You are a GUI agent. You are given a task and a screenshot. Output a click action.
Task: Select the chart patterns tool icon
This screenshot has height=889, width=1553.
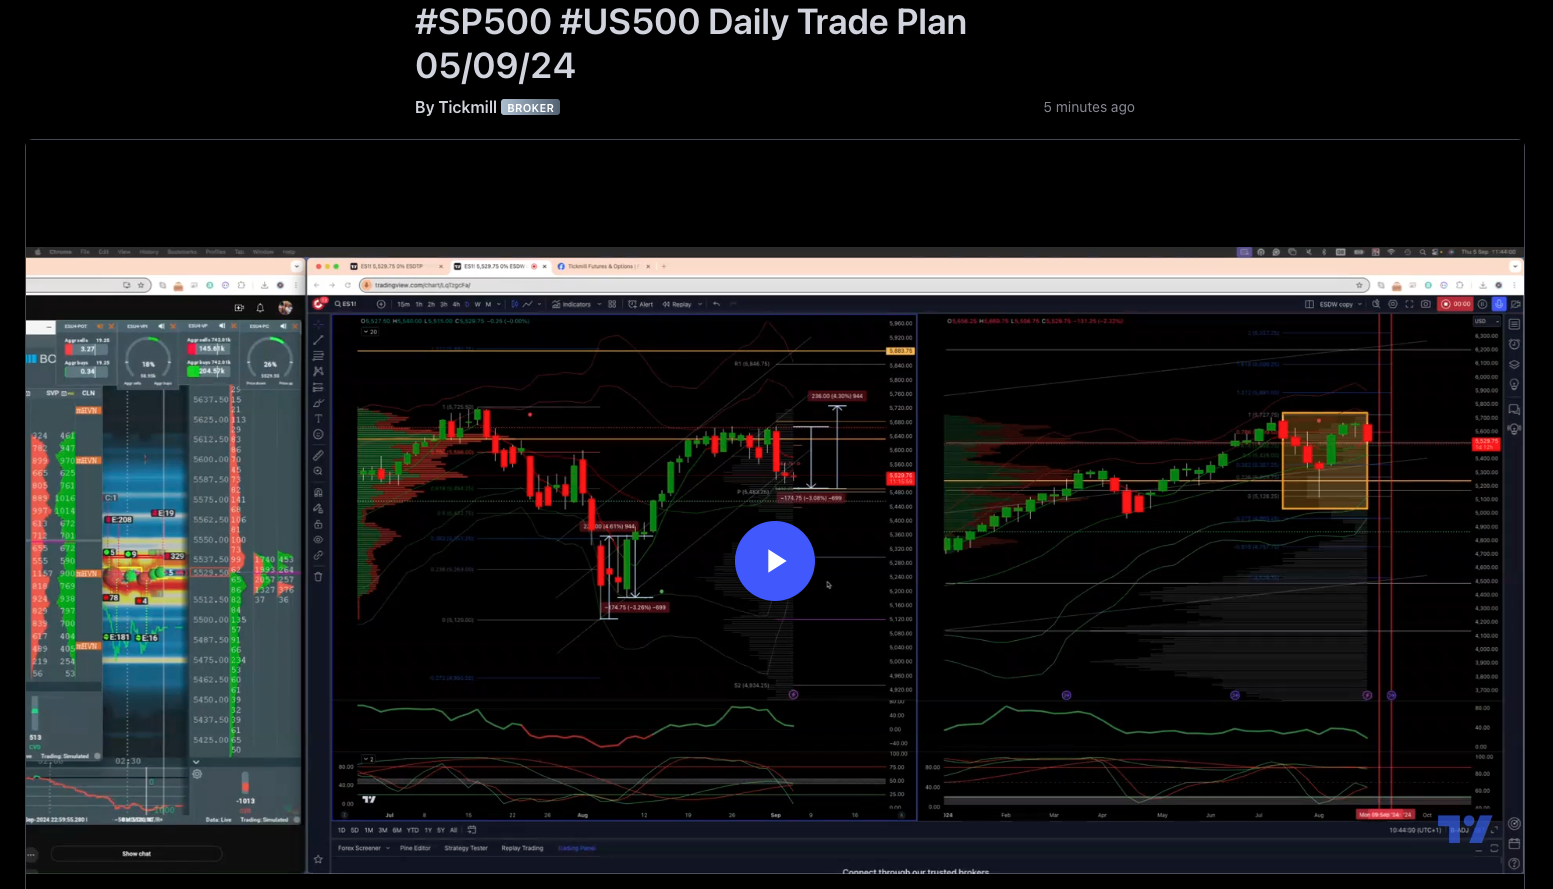coord(318,371)
